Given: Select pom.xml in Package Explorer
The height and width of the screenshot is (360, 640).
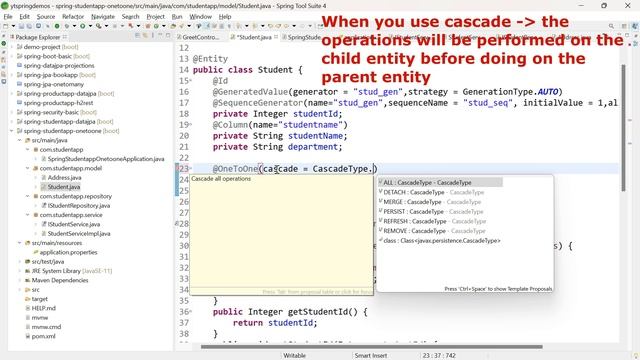Looking at the screenshot, I should (x=43, y=336).
